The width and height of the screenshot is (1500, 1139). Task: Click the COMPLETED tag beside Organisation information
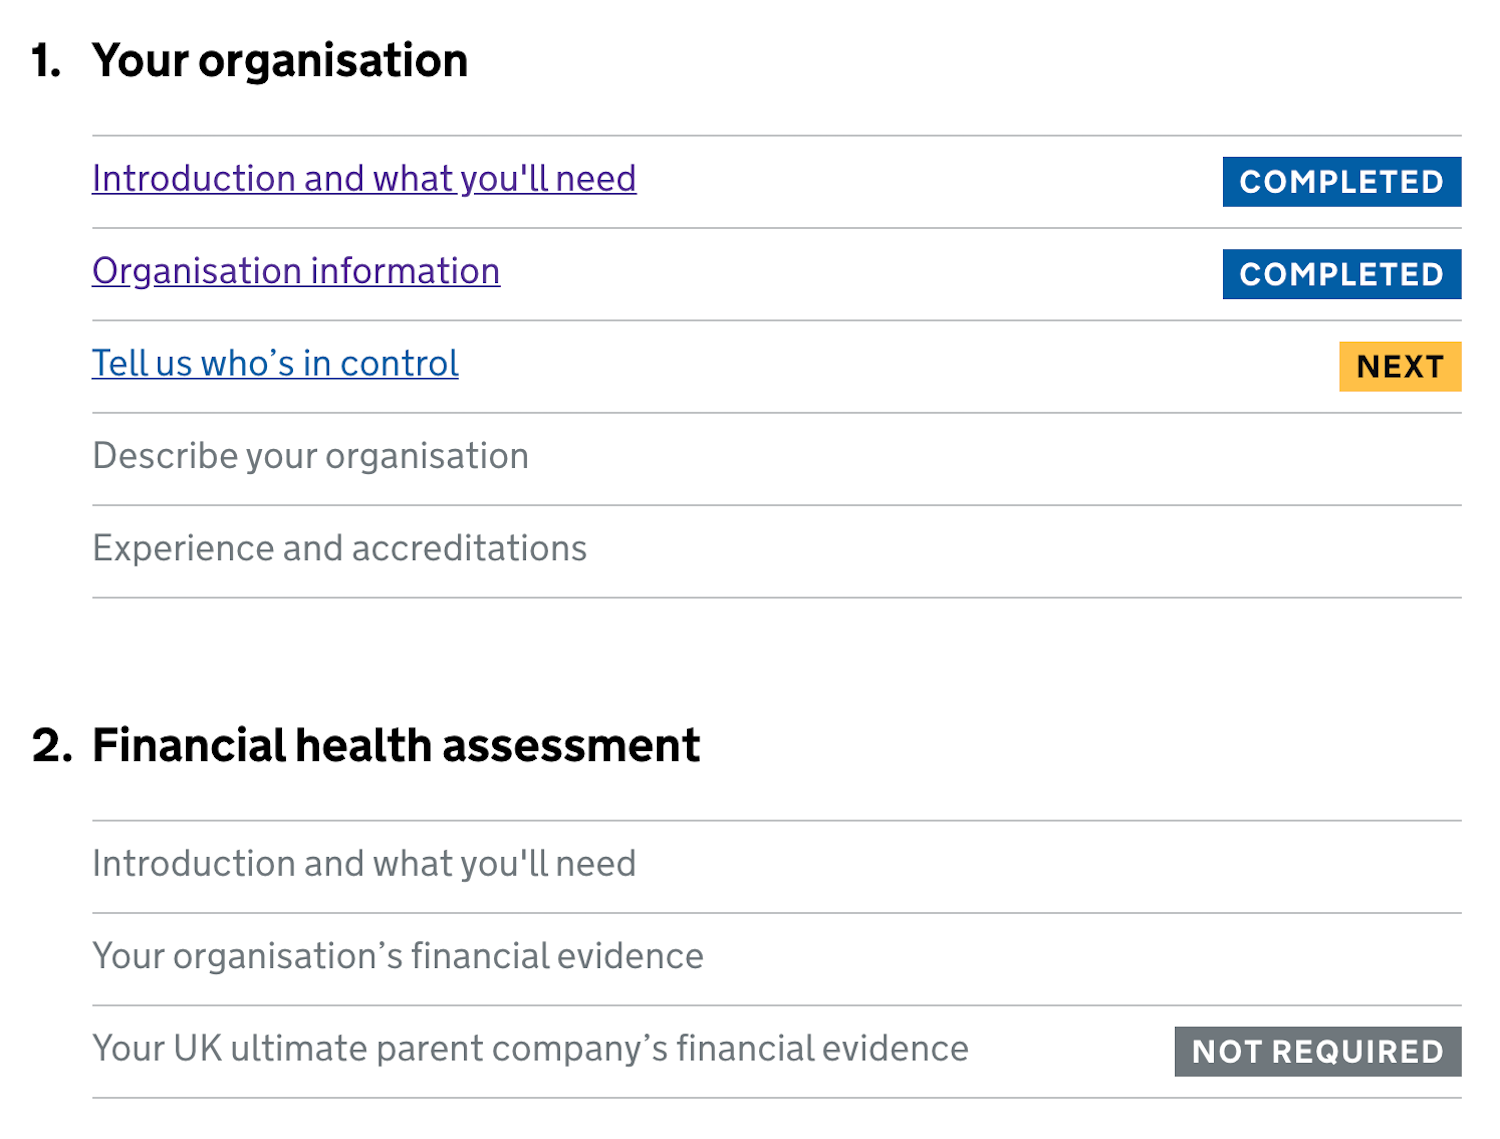pos(1341,274)
